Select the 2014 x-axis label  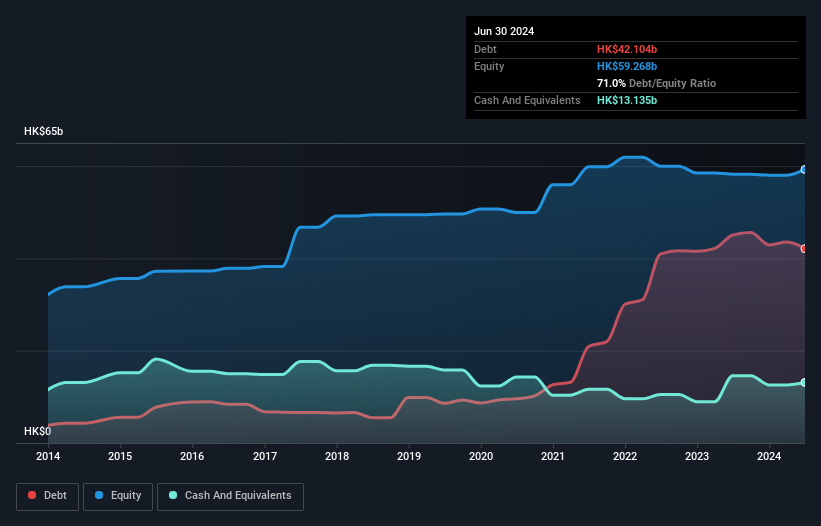coord(48,457)
